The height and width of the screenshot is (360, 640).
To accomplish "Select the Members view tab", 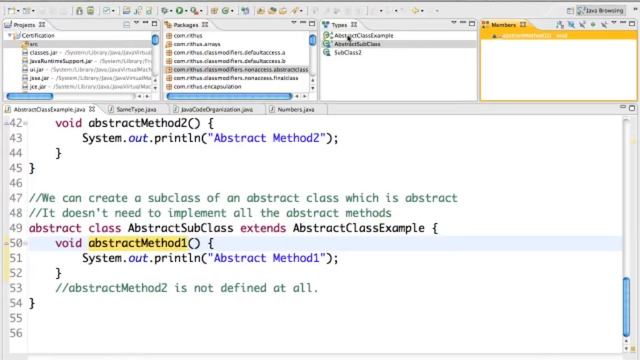I will [x=504, y=25].
